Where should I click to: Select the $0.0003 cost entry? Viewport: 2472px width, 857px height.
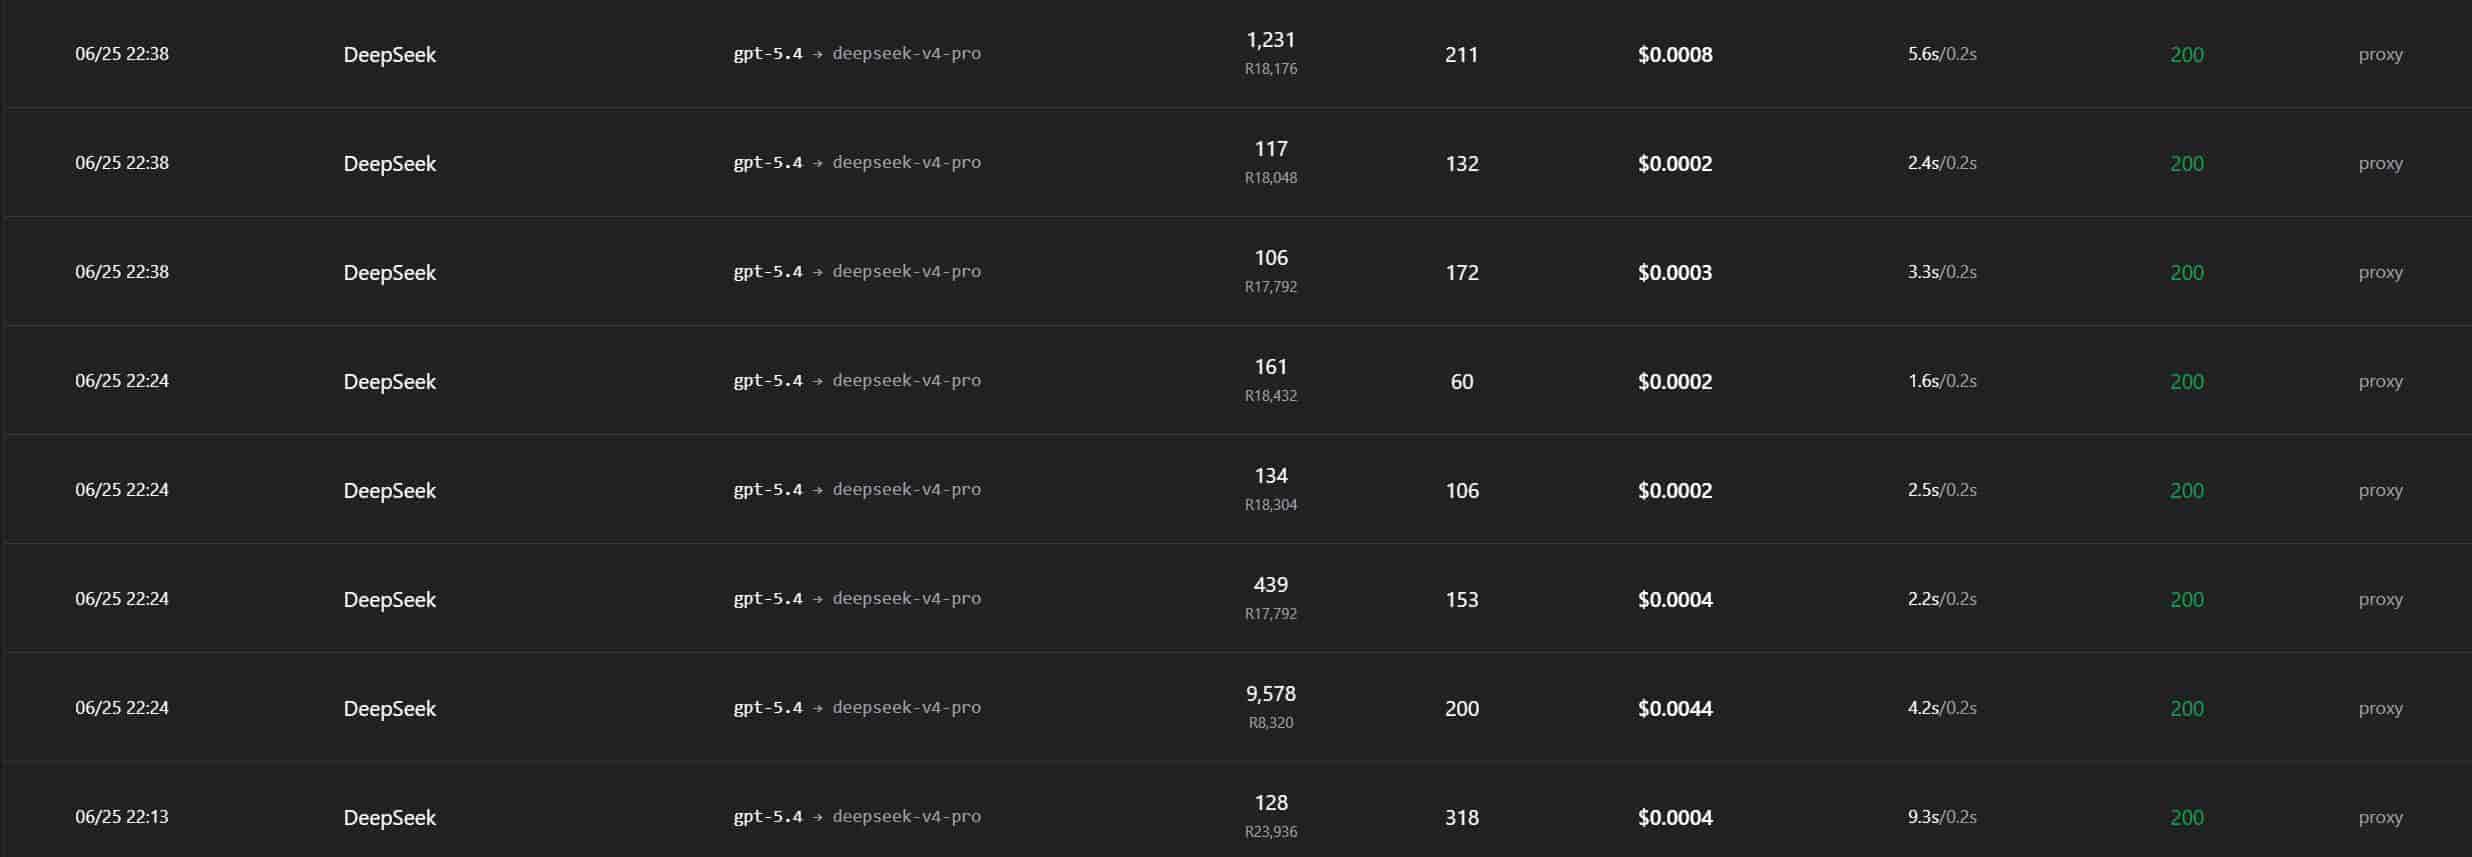point(1675,273)
